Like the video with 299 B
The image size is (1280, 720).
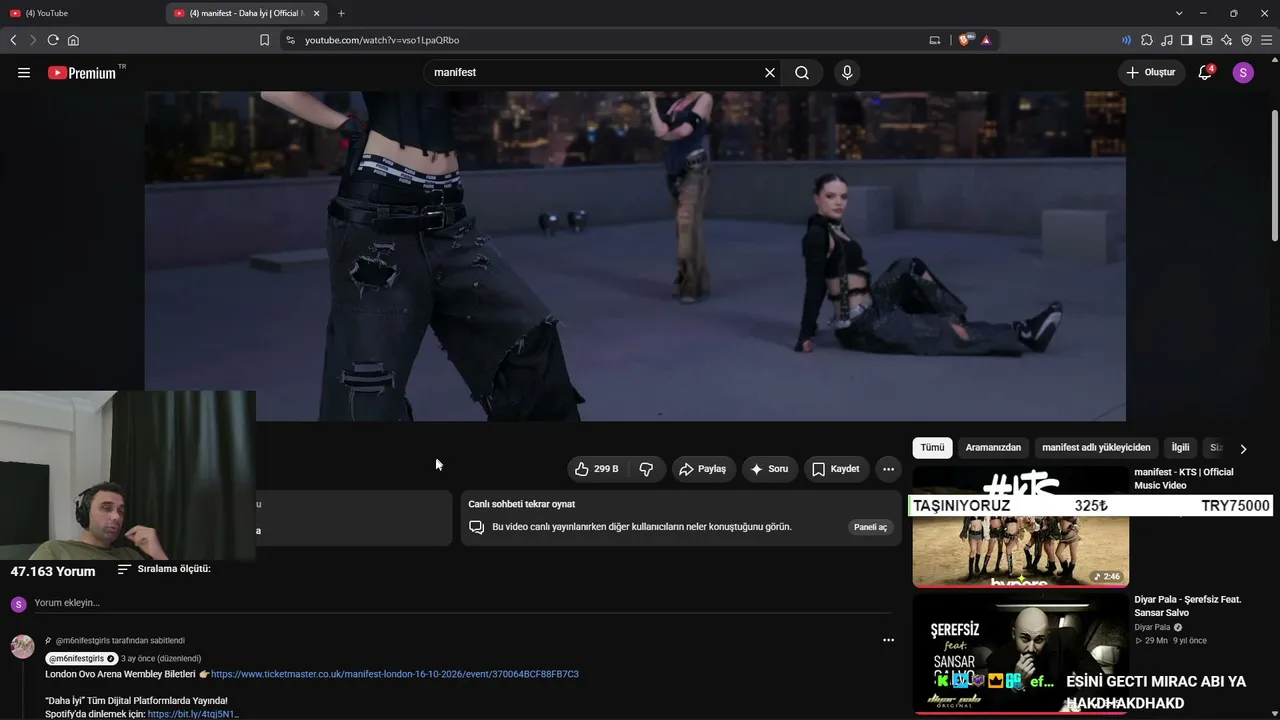(x=597, y=469)
